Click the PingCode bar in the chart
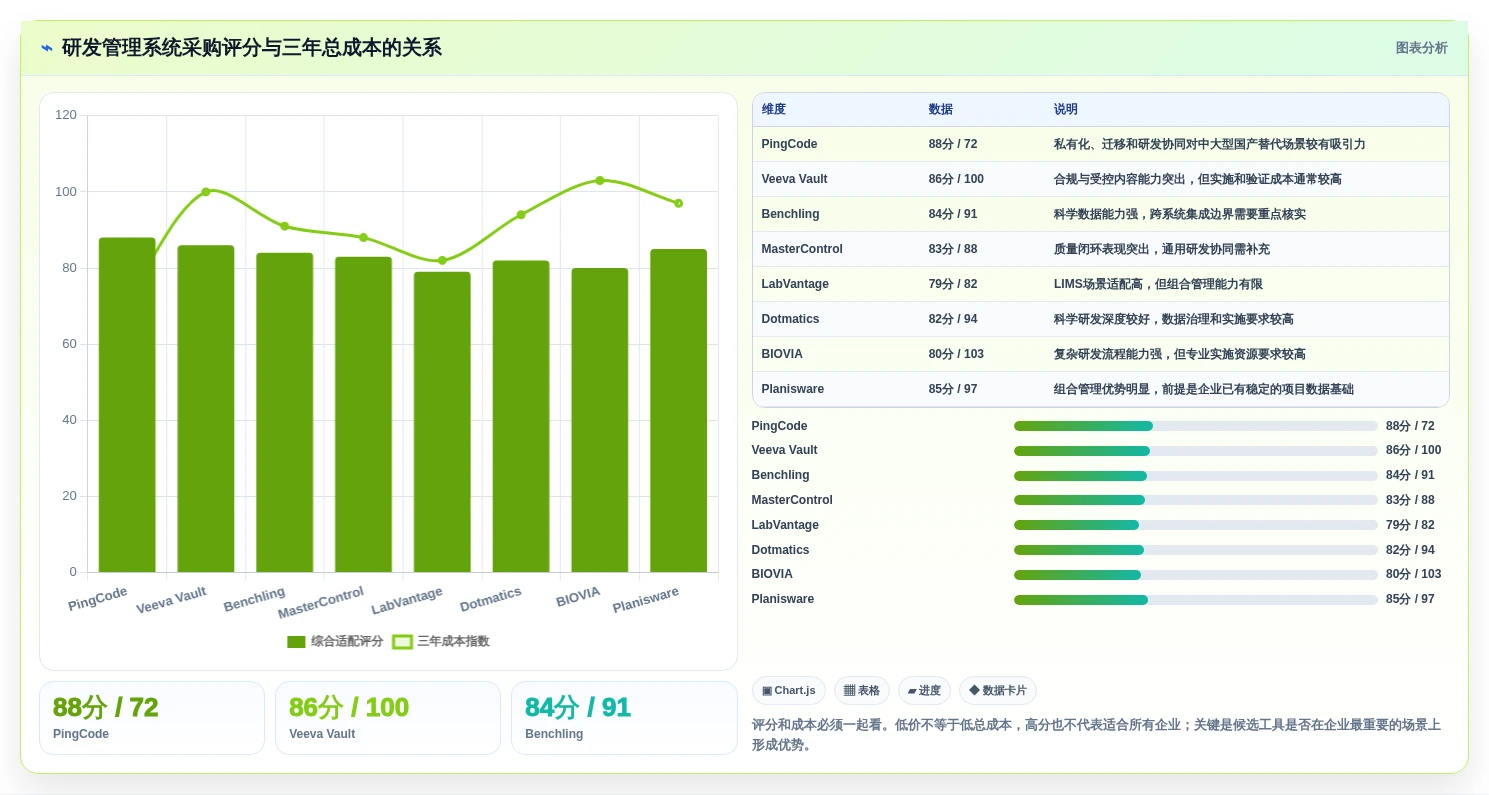Screen dimensions: 1489x795 [127, 405]
